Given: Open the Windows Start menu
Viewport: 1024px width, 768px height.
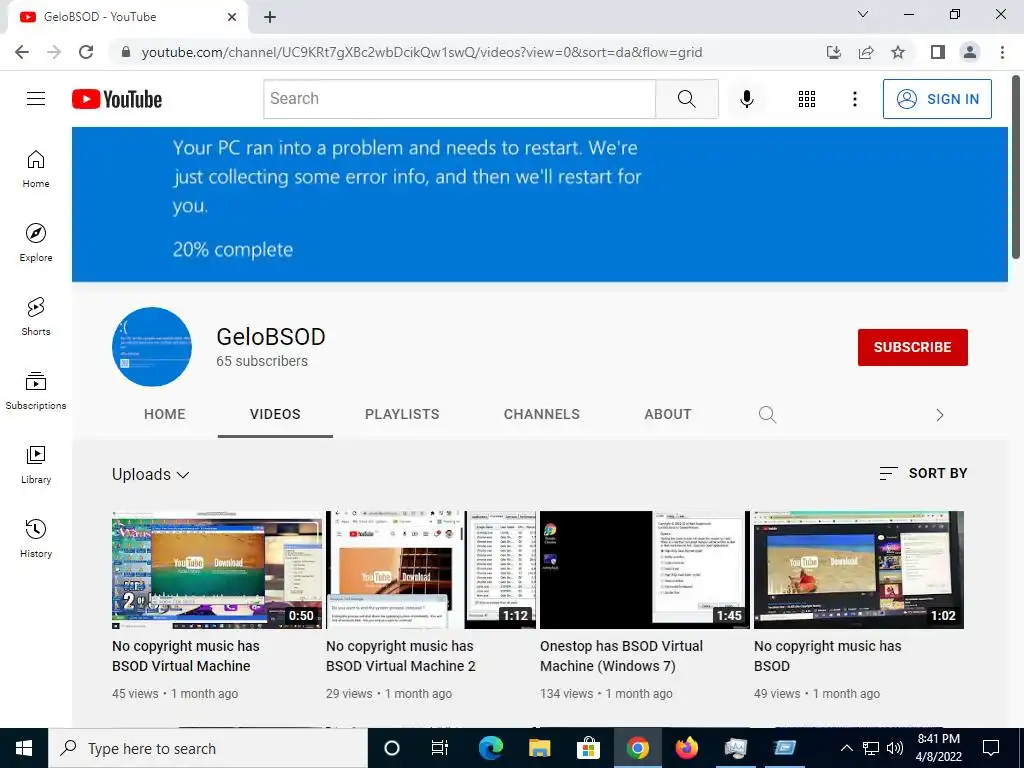Looking at the screenshot, I should click(24, 748).
